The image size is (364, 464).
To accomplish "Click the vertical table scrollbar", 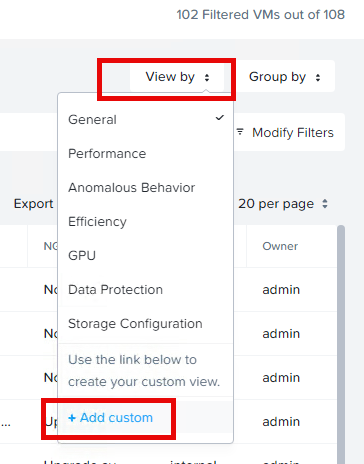I will coord(341,344).
